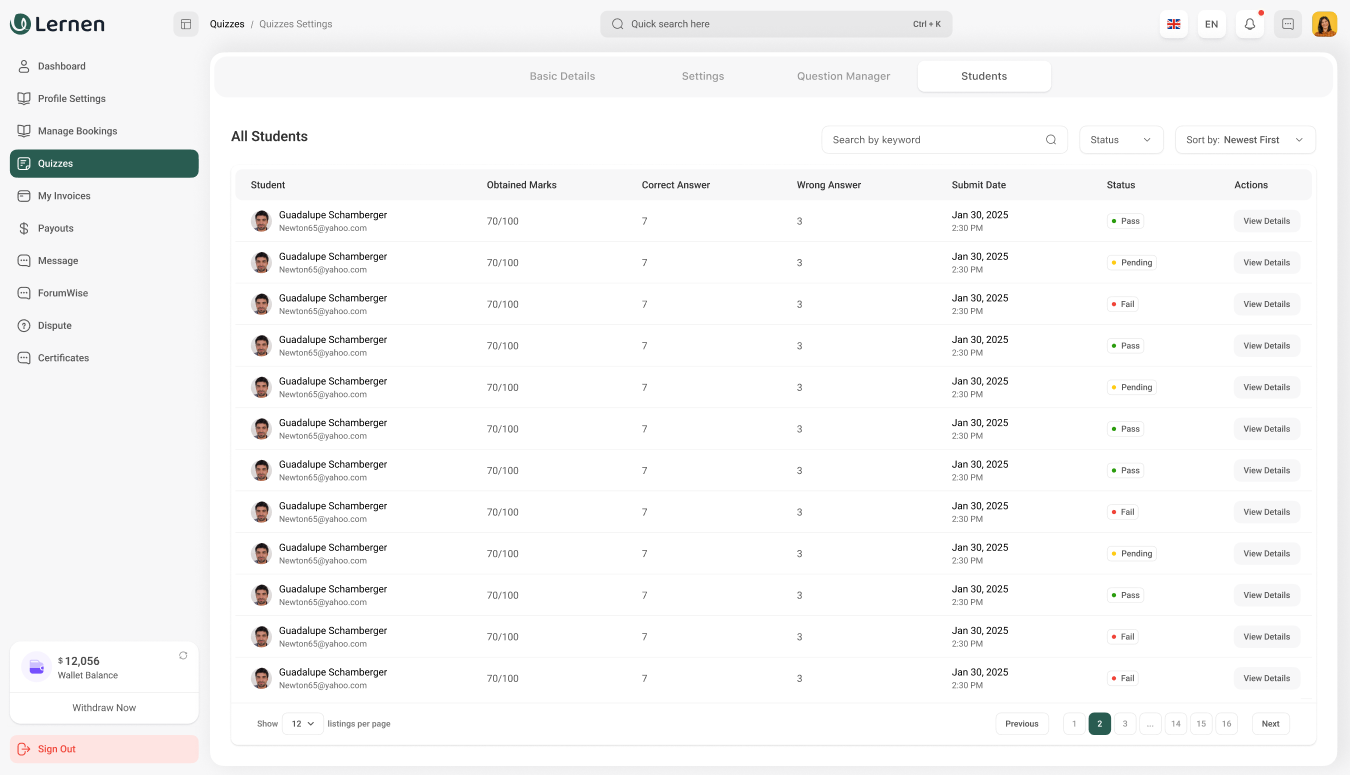Click the notification bell icon
The width and height of the screenshot is (1350, 775).
click(1249, 24)
